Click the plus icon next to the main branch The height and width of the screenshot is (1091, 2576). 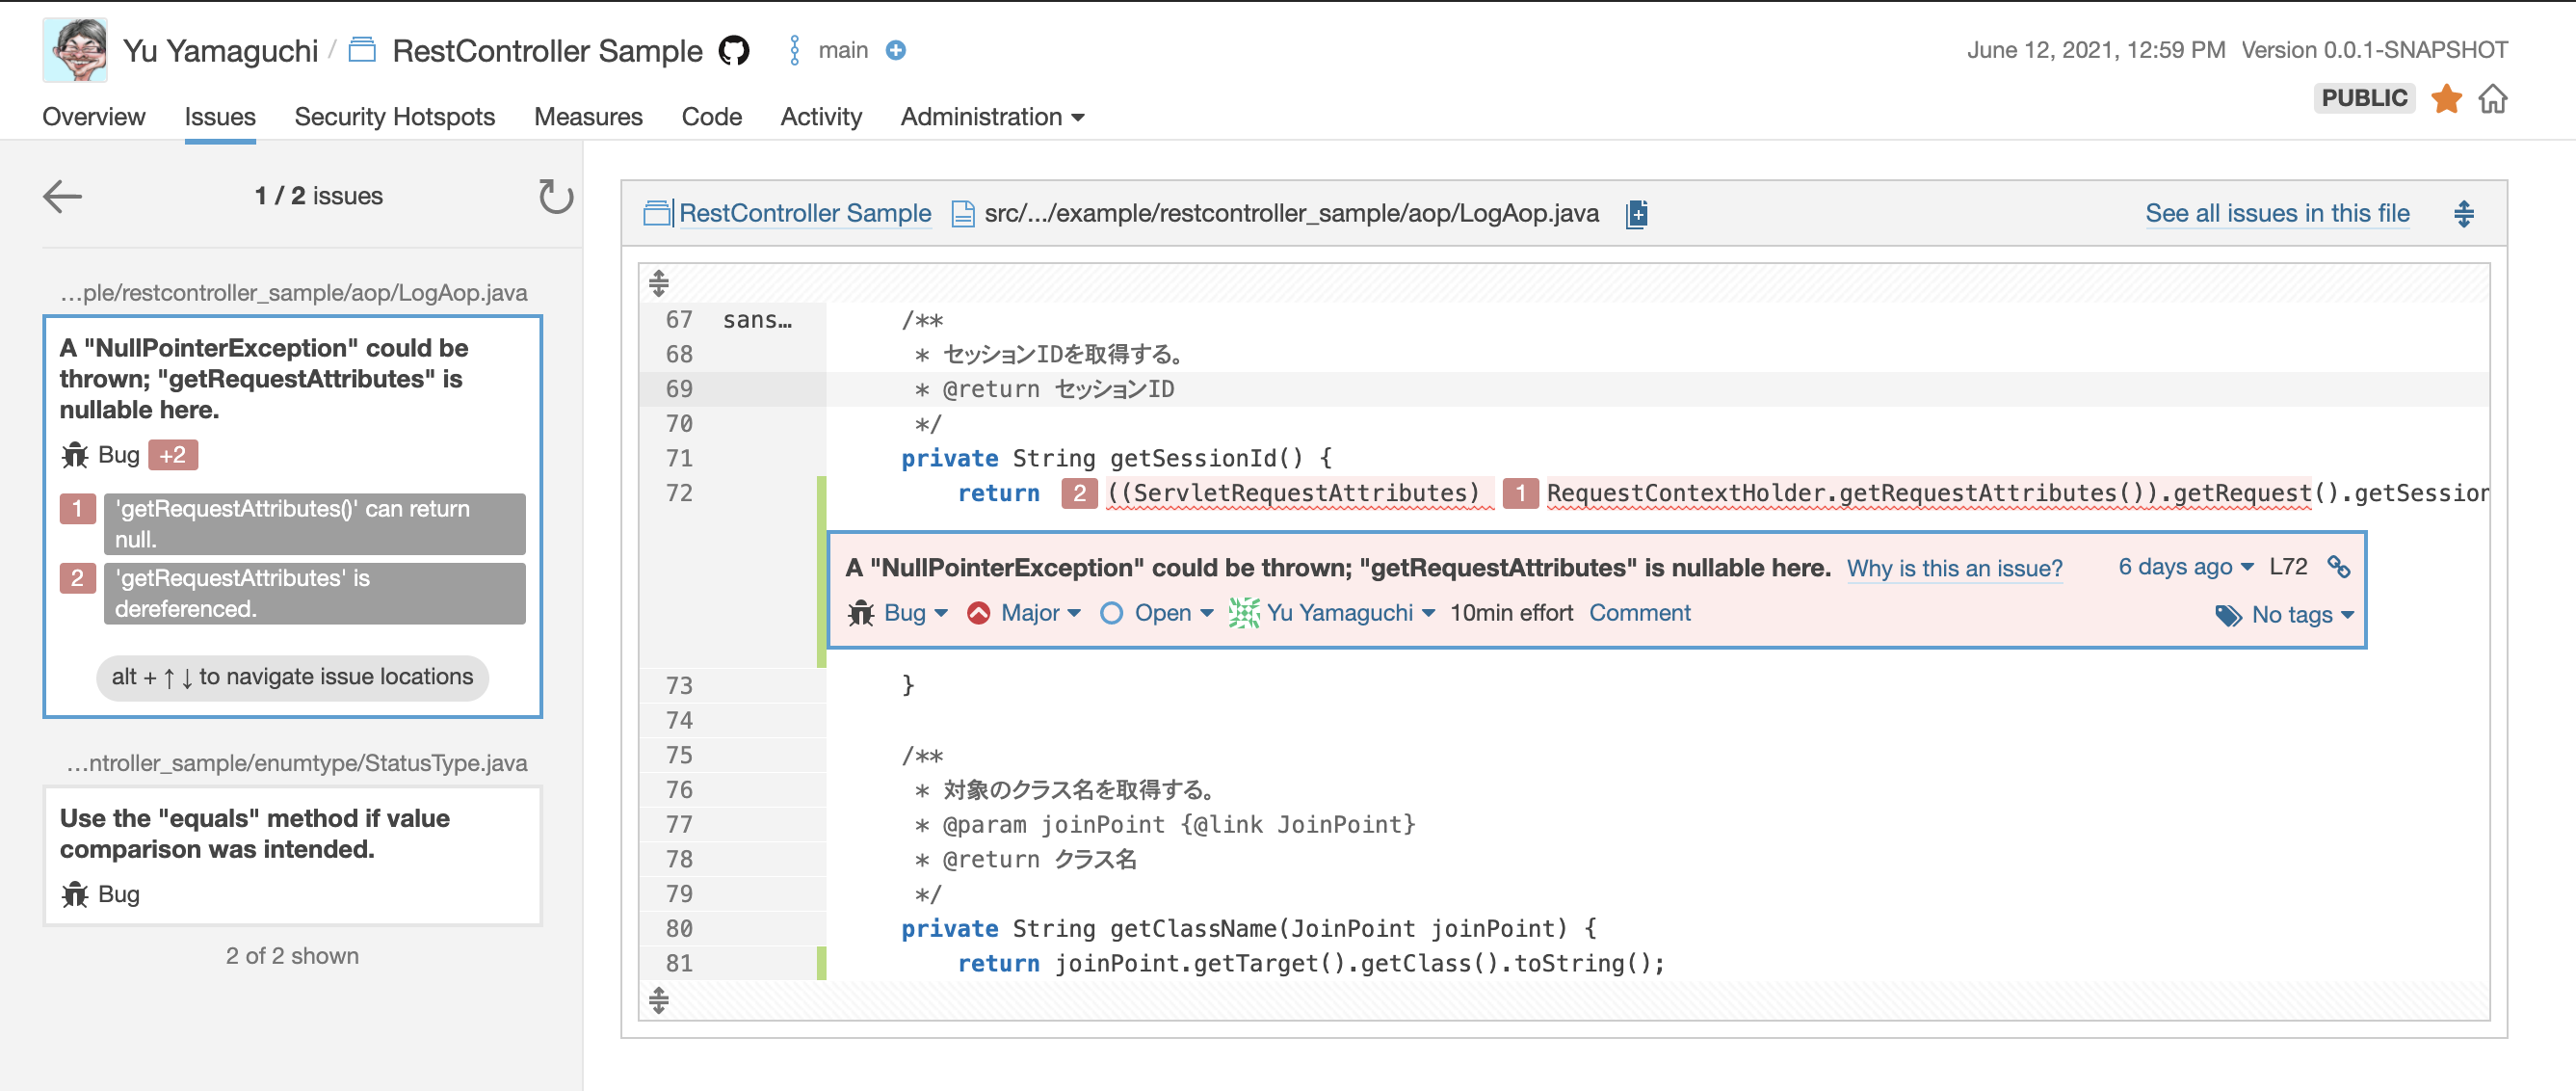pyautogui.click(x=896, y=50)
